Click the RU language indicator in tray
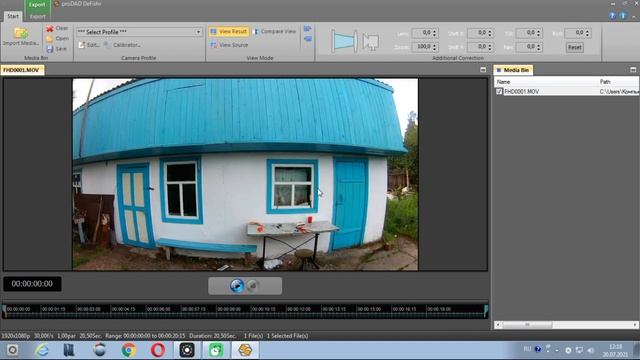The height and width of the screenshot is (360, 640). 527,349
